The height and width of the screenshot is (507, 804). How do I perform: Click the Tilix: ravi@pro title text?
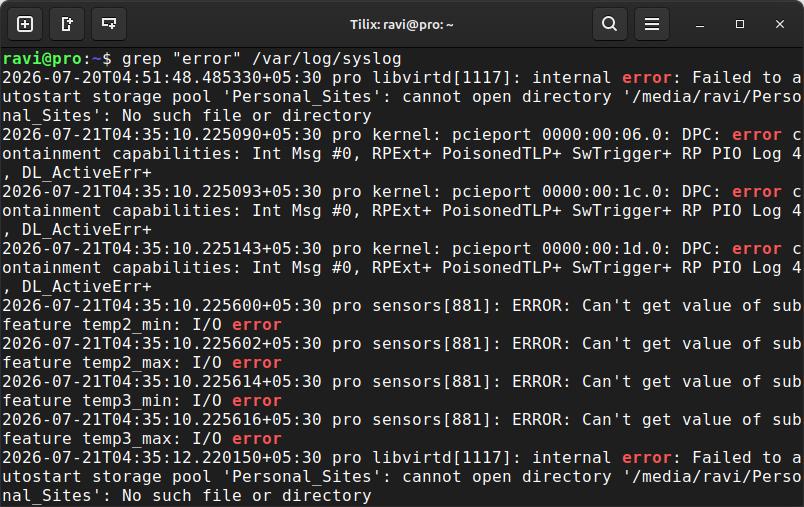[401, 25]
